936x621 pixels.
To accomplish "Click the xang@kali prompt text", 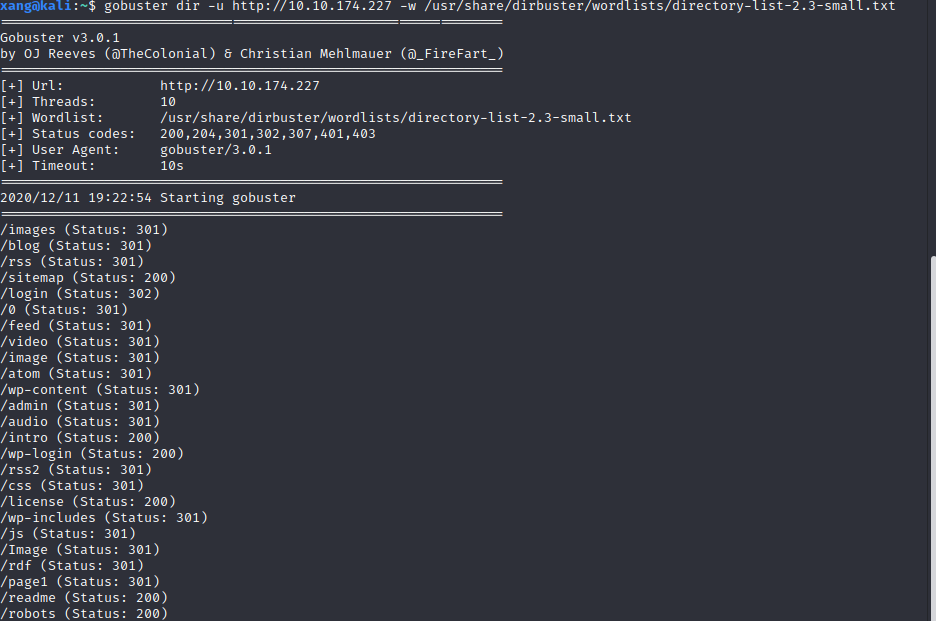I will (x=36, y=6).
